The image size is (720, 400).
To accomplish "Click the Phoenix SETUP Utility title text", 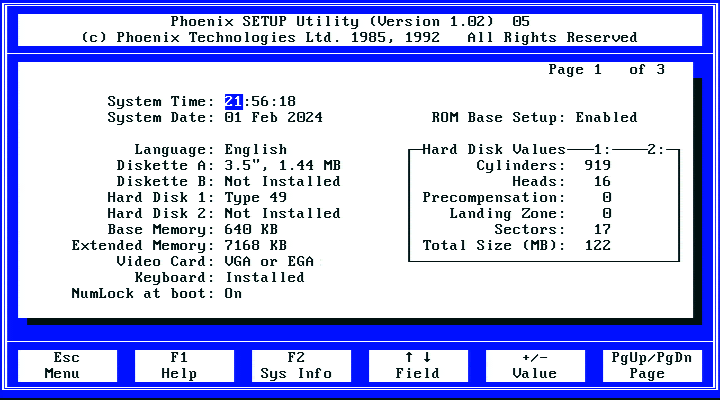I will tap(350, 22).
